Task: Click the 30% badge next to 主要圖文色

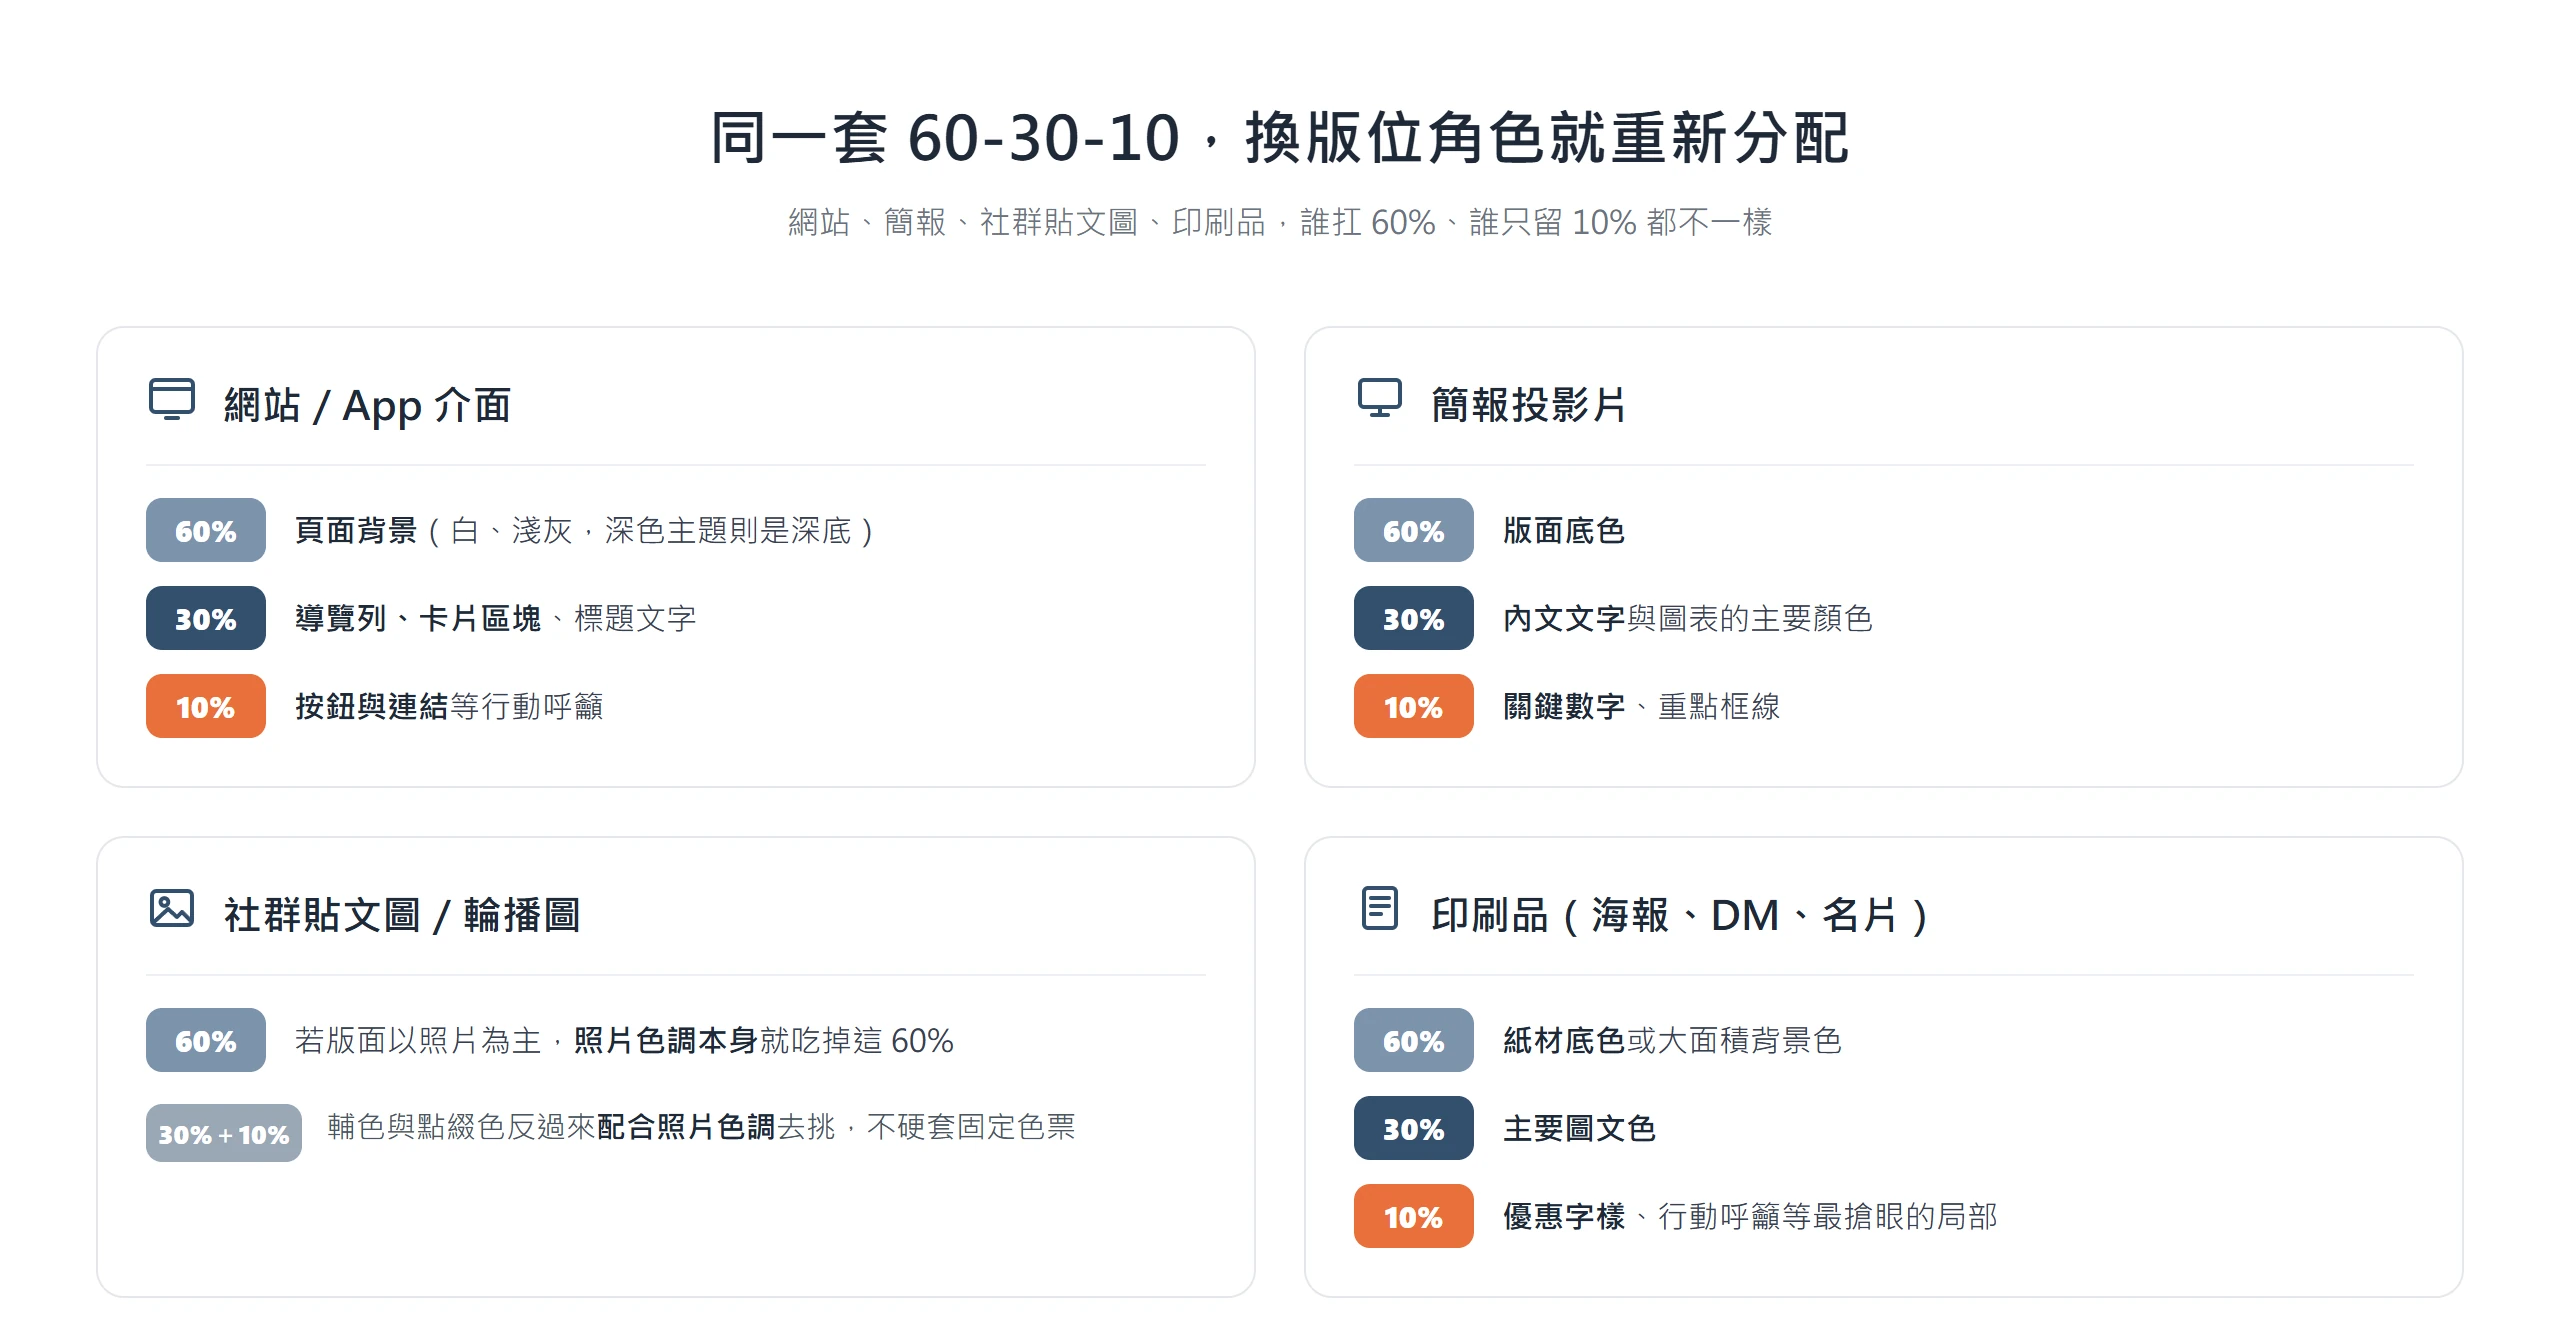Action: pyautogui.click(x=1414, y=1128)
